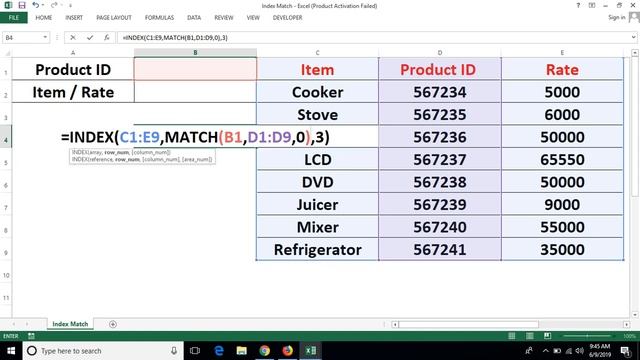
Task: Select column E header
Action: tap(562, 53)
